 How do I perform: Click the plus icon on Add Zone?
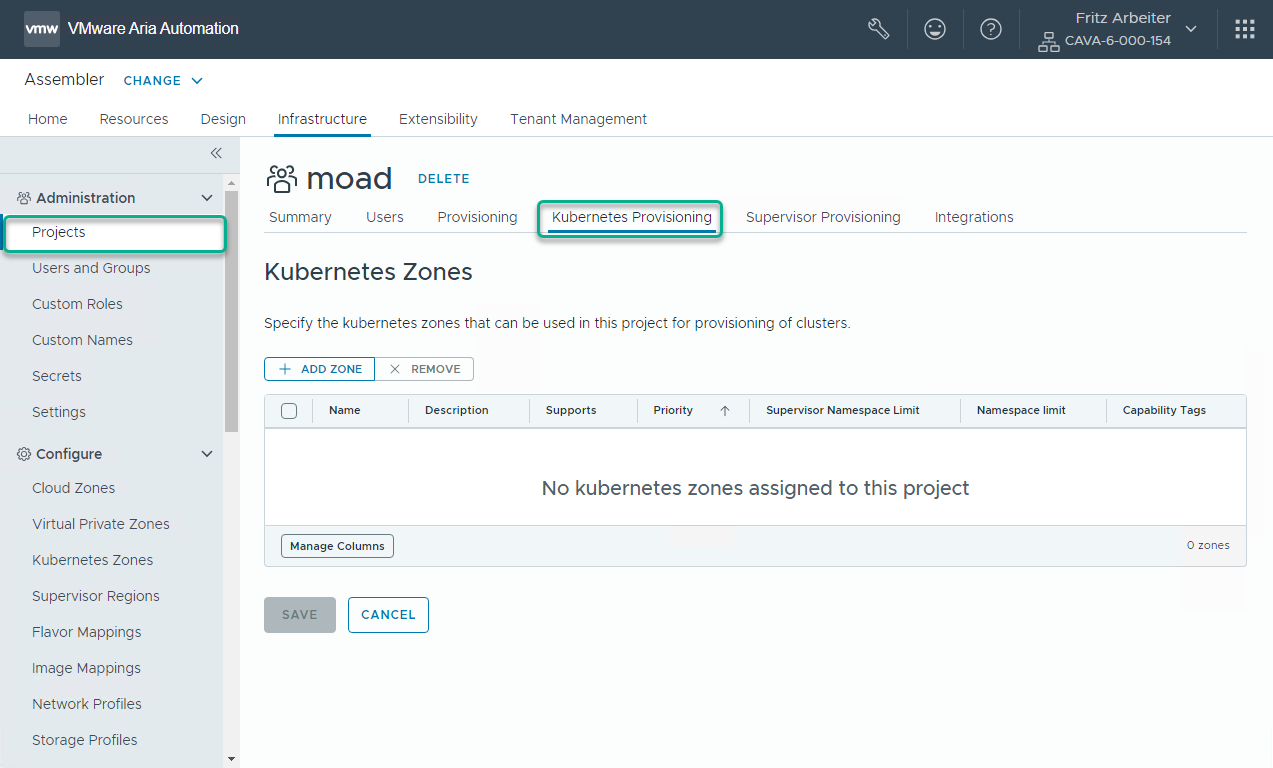(x=285, y=369)
